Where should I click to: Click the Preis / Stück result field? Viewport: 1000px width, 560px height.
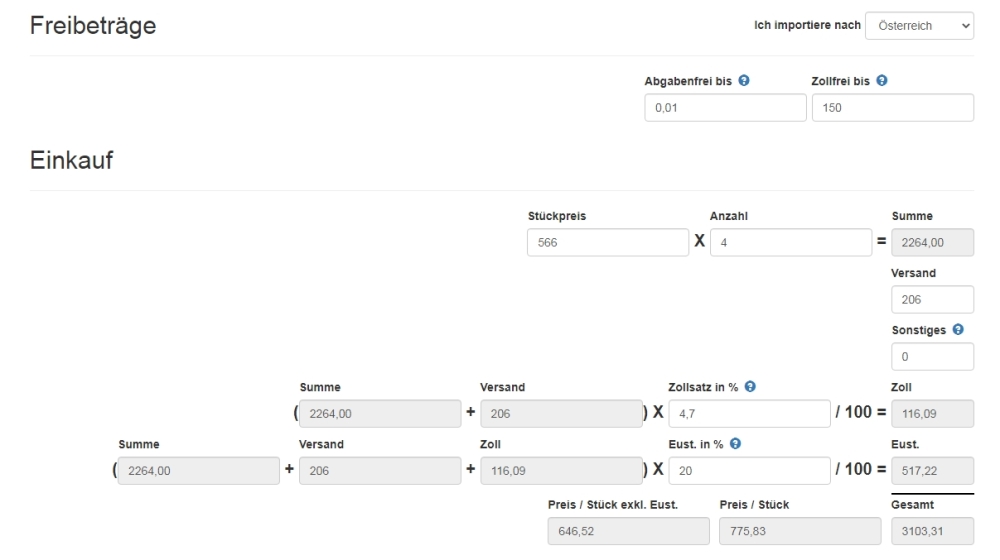tap(800, 531)
